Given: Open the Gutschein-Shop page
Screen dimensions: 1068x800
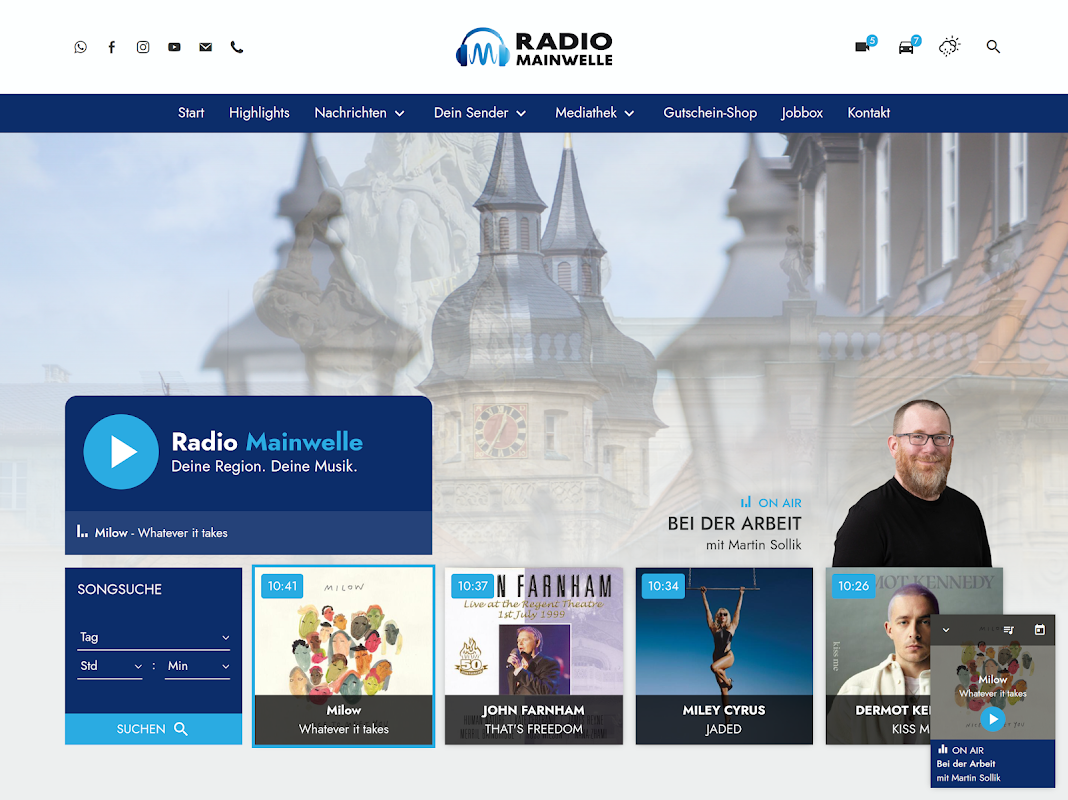Looking at the screenshot, I should pyautogui.click(x=710, y=113).
